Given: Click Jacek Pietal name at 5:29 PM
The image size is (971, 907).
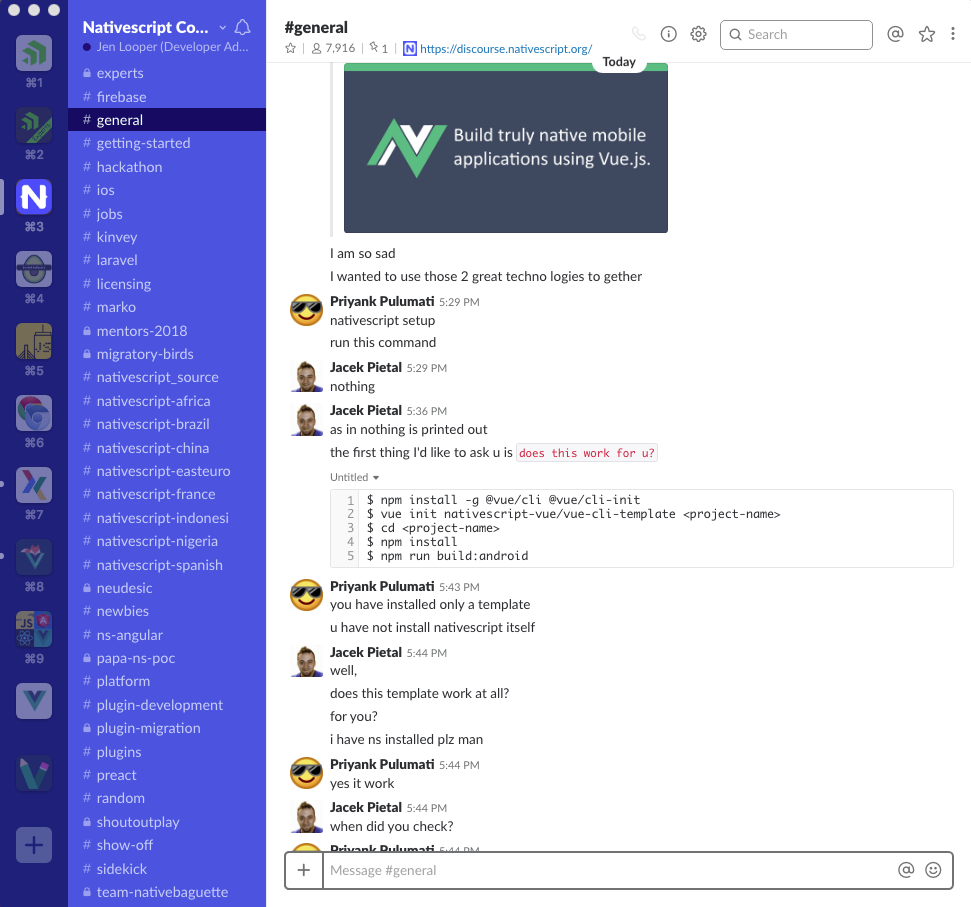Looking at the screenshot, I should tap(366, 367).
